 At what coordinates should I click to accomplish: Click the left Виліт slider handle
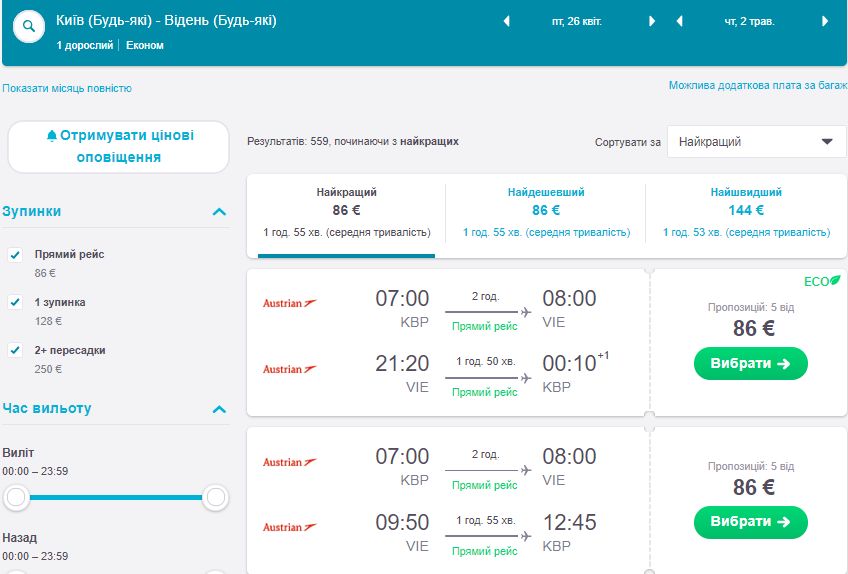click(x=15, y=497)
